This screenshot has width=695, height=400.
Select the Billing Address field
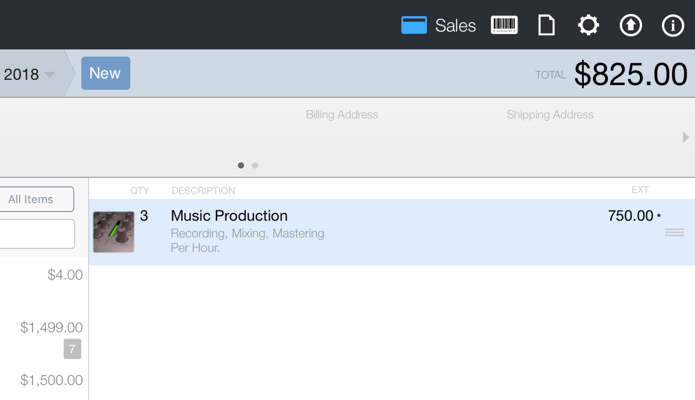(x=341, y=115)
